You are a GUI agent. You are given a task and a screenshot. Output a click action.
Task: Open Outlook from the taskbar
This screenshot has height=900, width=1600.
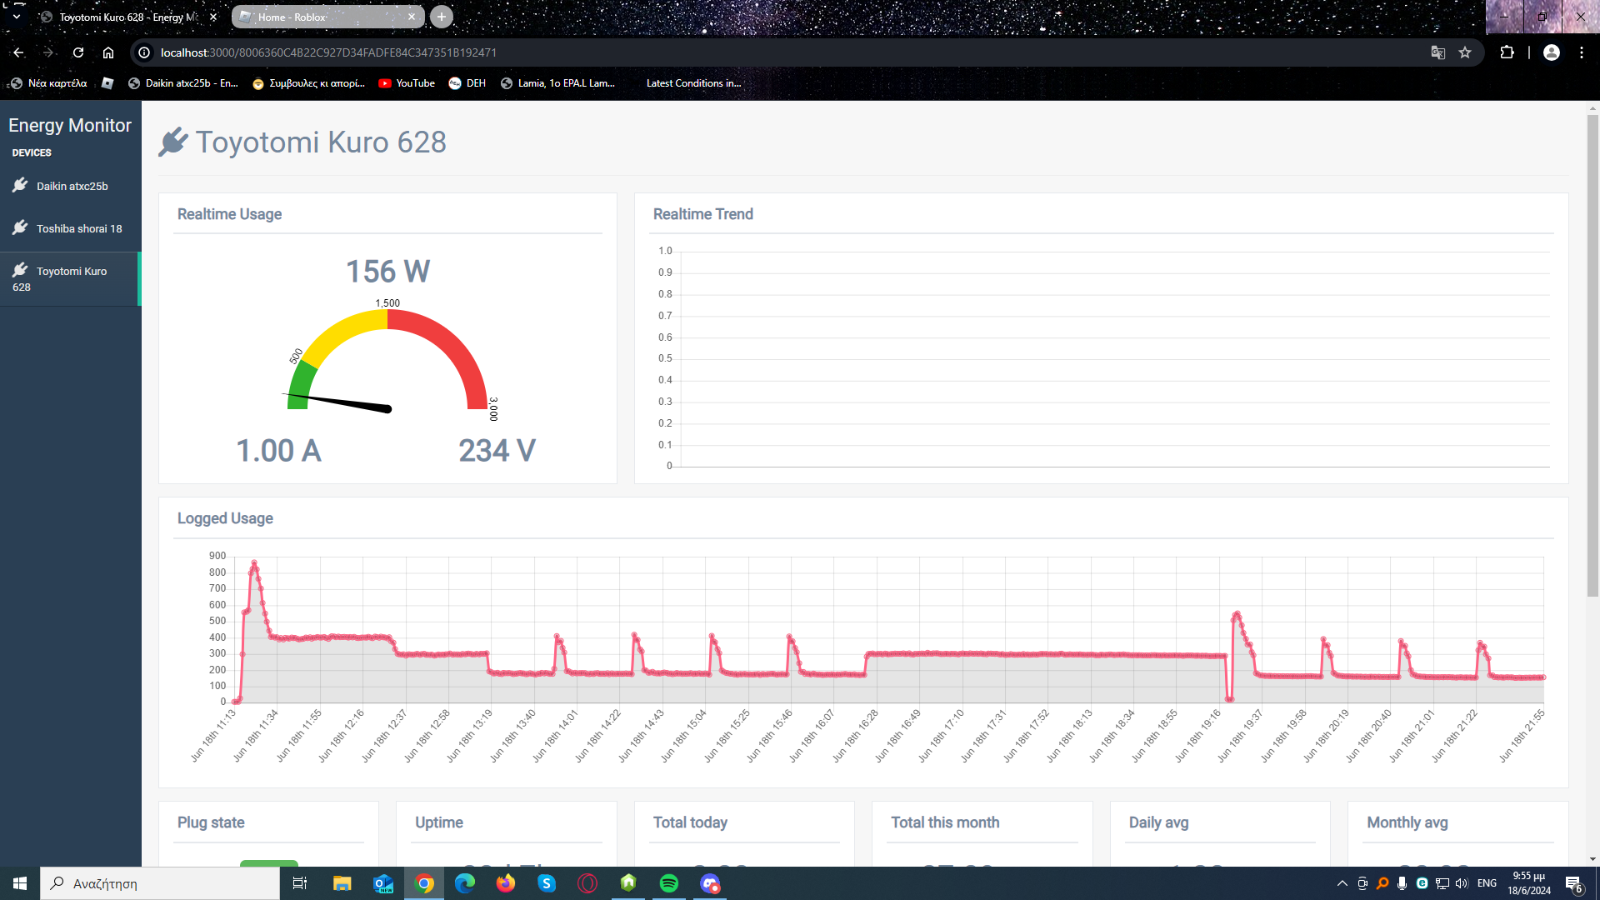click(383, 883)
